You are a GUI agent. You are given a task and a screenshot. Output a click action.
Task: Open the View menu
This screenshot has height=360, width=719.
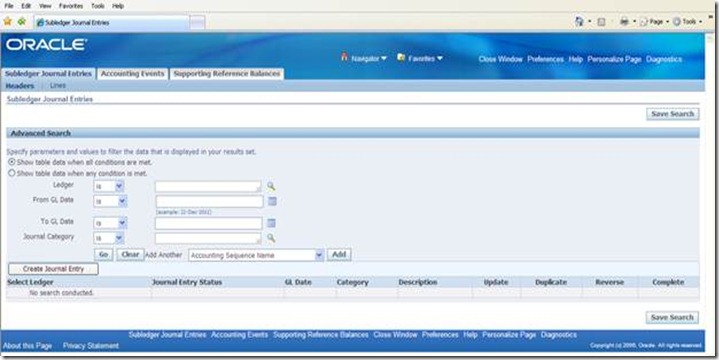pyautogui.click(x=45, y=6)
